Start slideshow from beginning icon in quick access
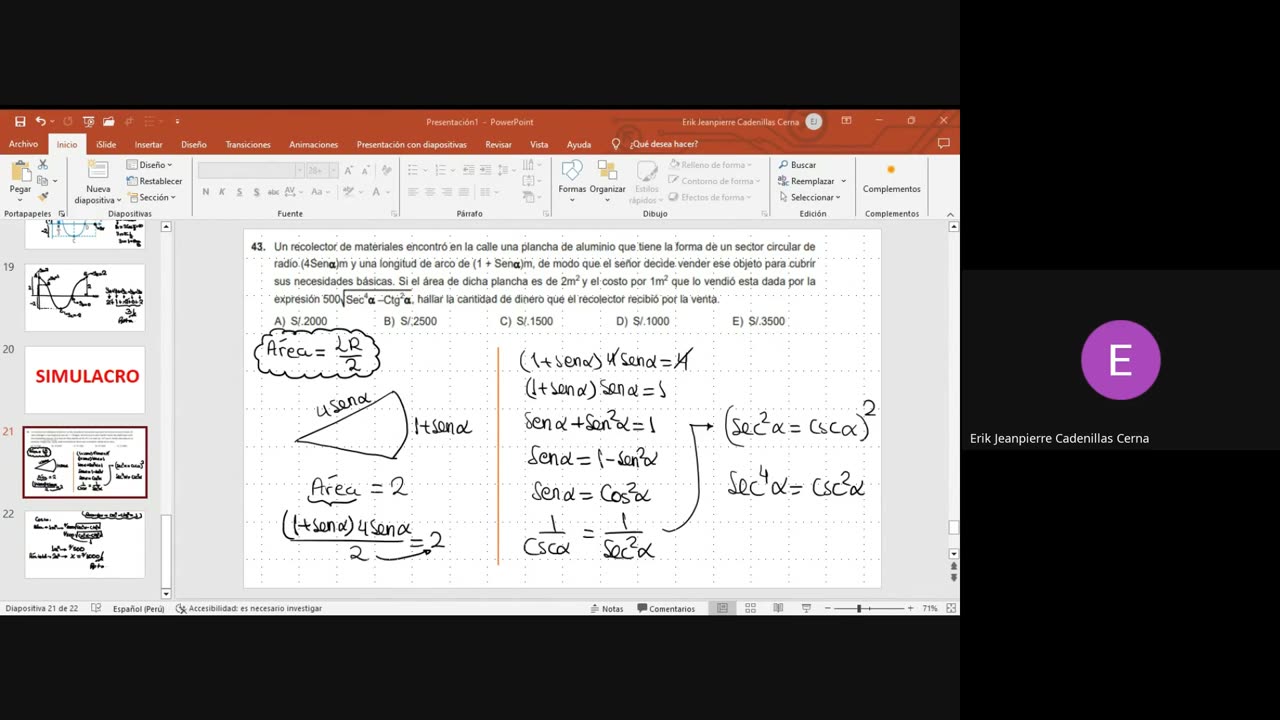Screen dimensions: 1280x720 click(x=88, y=121)
